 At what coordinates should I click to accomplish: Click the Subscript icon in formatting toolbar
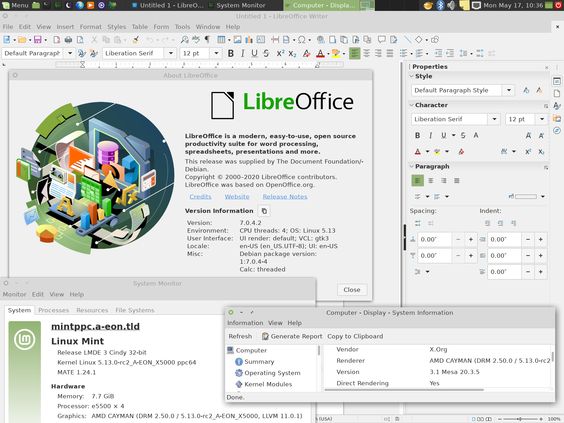tap(292, 53)
